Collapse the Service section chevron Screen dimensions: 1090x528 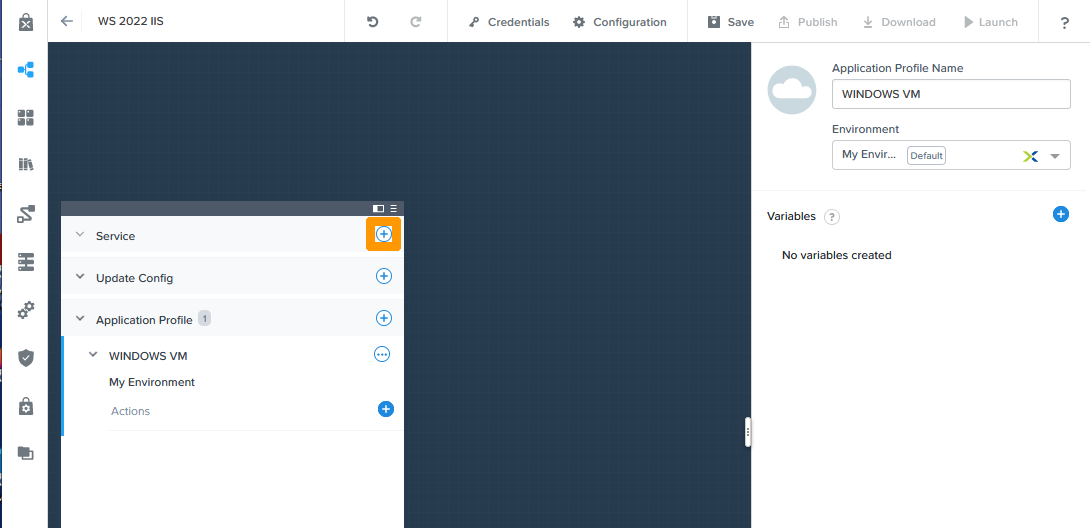[x=80, y=235]
